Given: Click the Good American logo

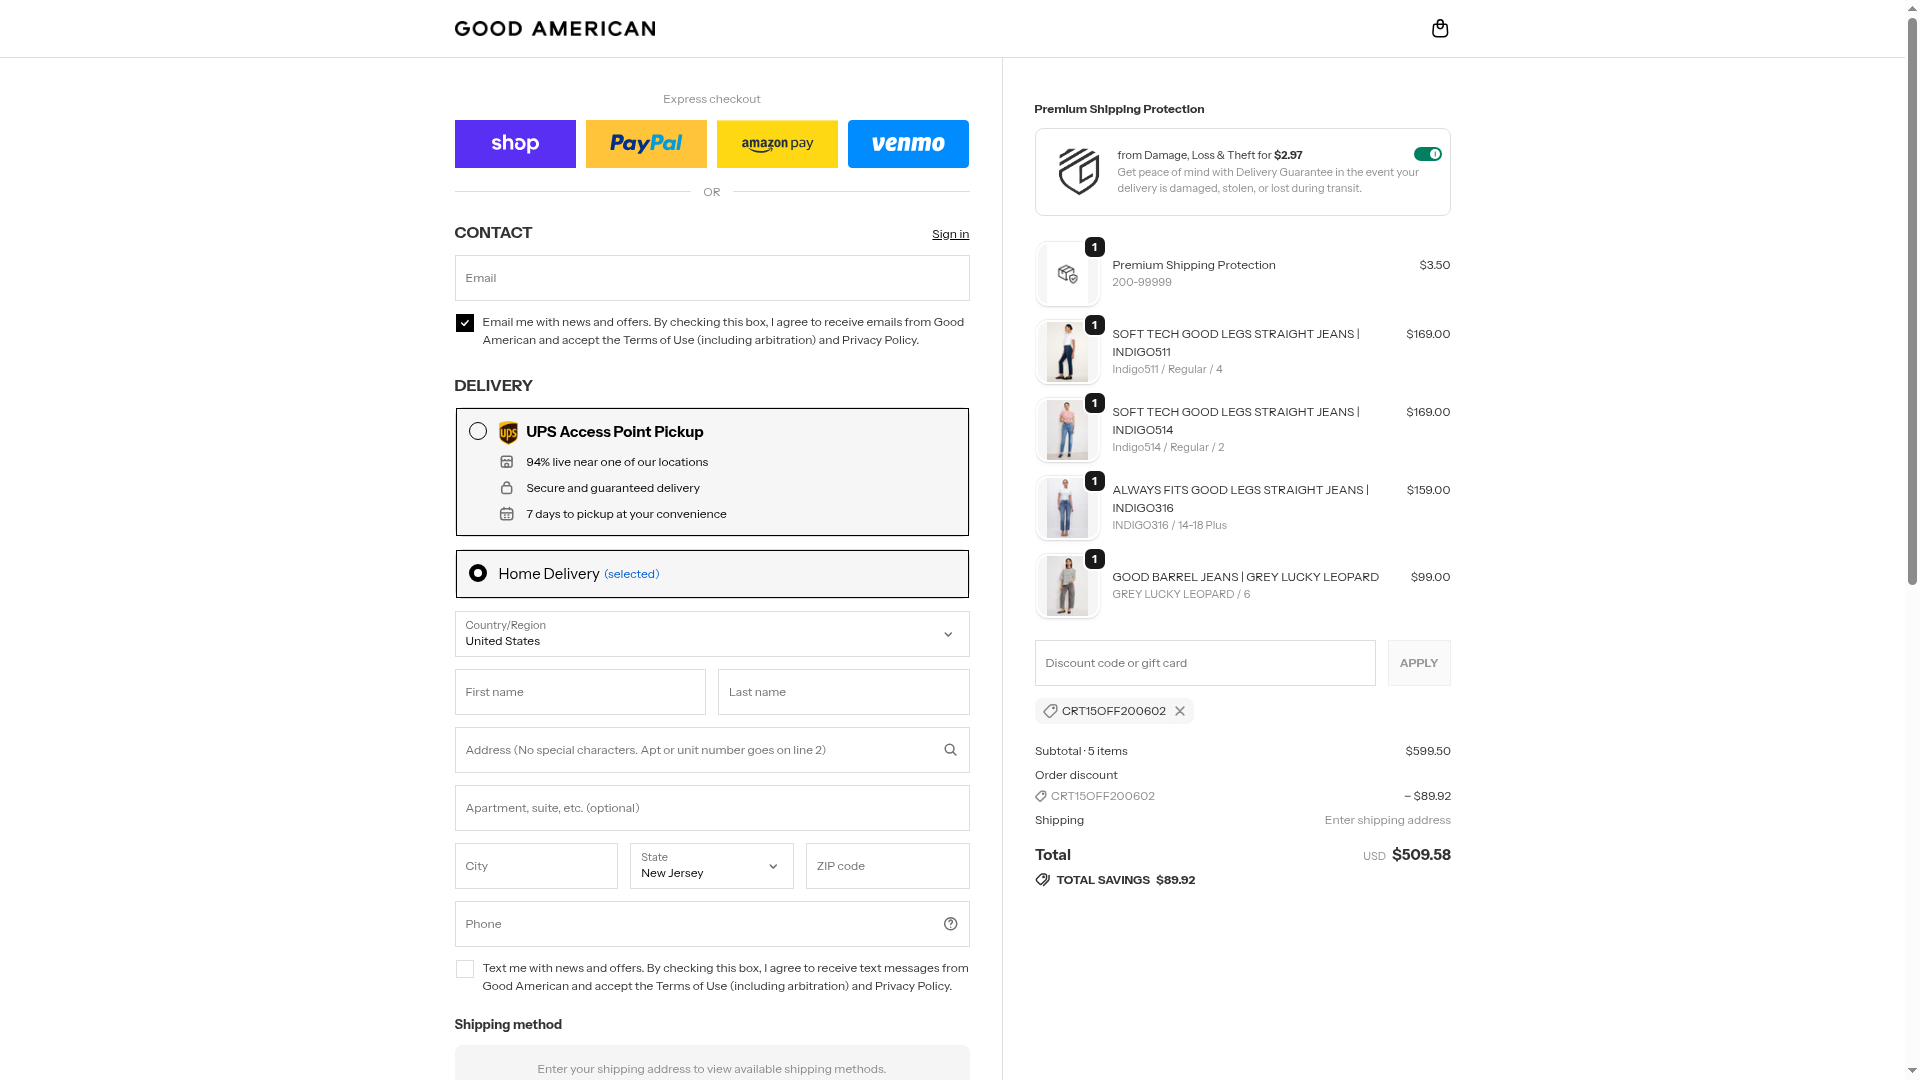Looking at the screenshot, I should point(555,29).
